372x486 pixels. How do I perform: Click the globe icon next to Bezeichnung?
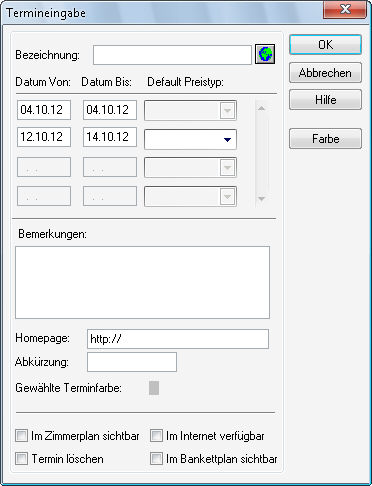(265, 54)
